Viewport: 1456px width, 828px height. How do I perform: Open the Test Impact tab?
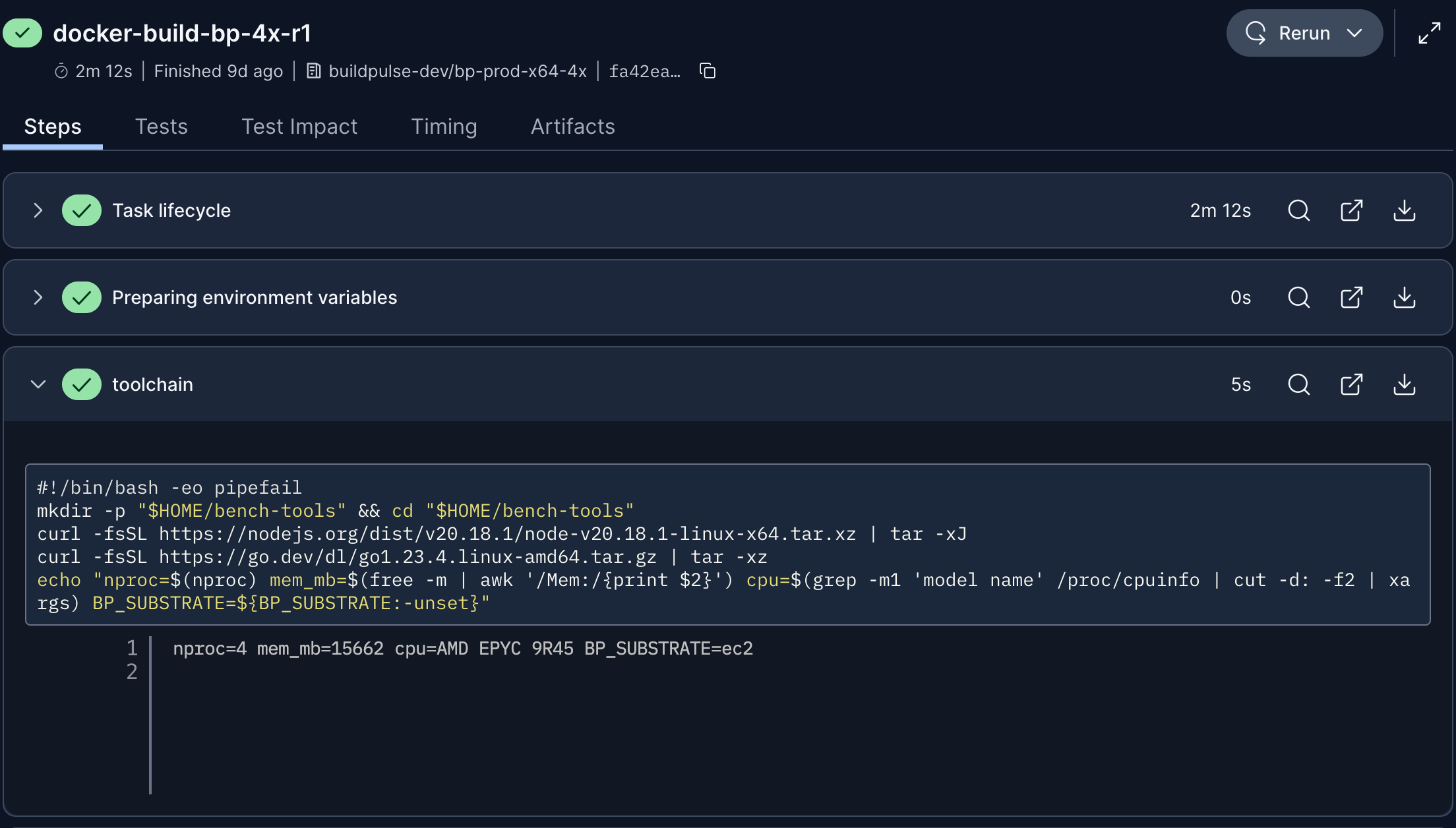click(299, 127)
